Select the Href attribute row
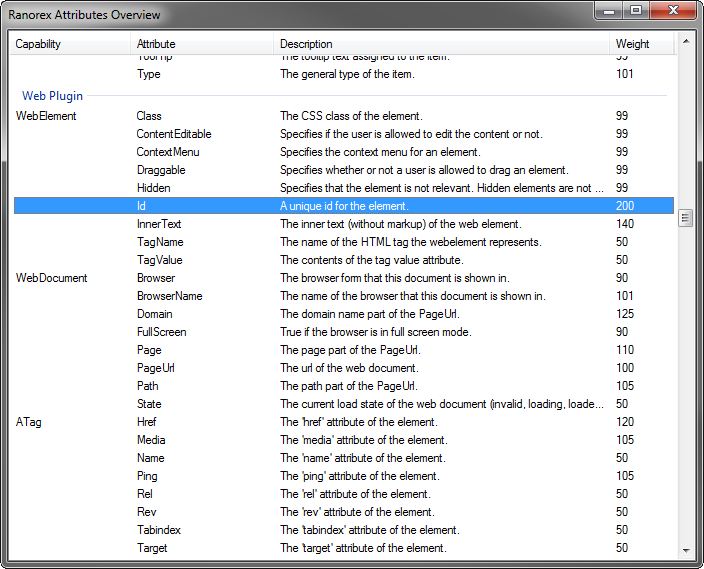 pos(344,422)
